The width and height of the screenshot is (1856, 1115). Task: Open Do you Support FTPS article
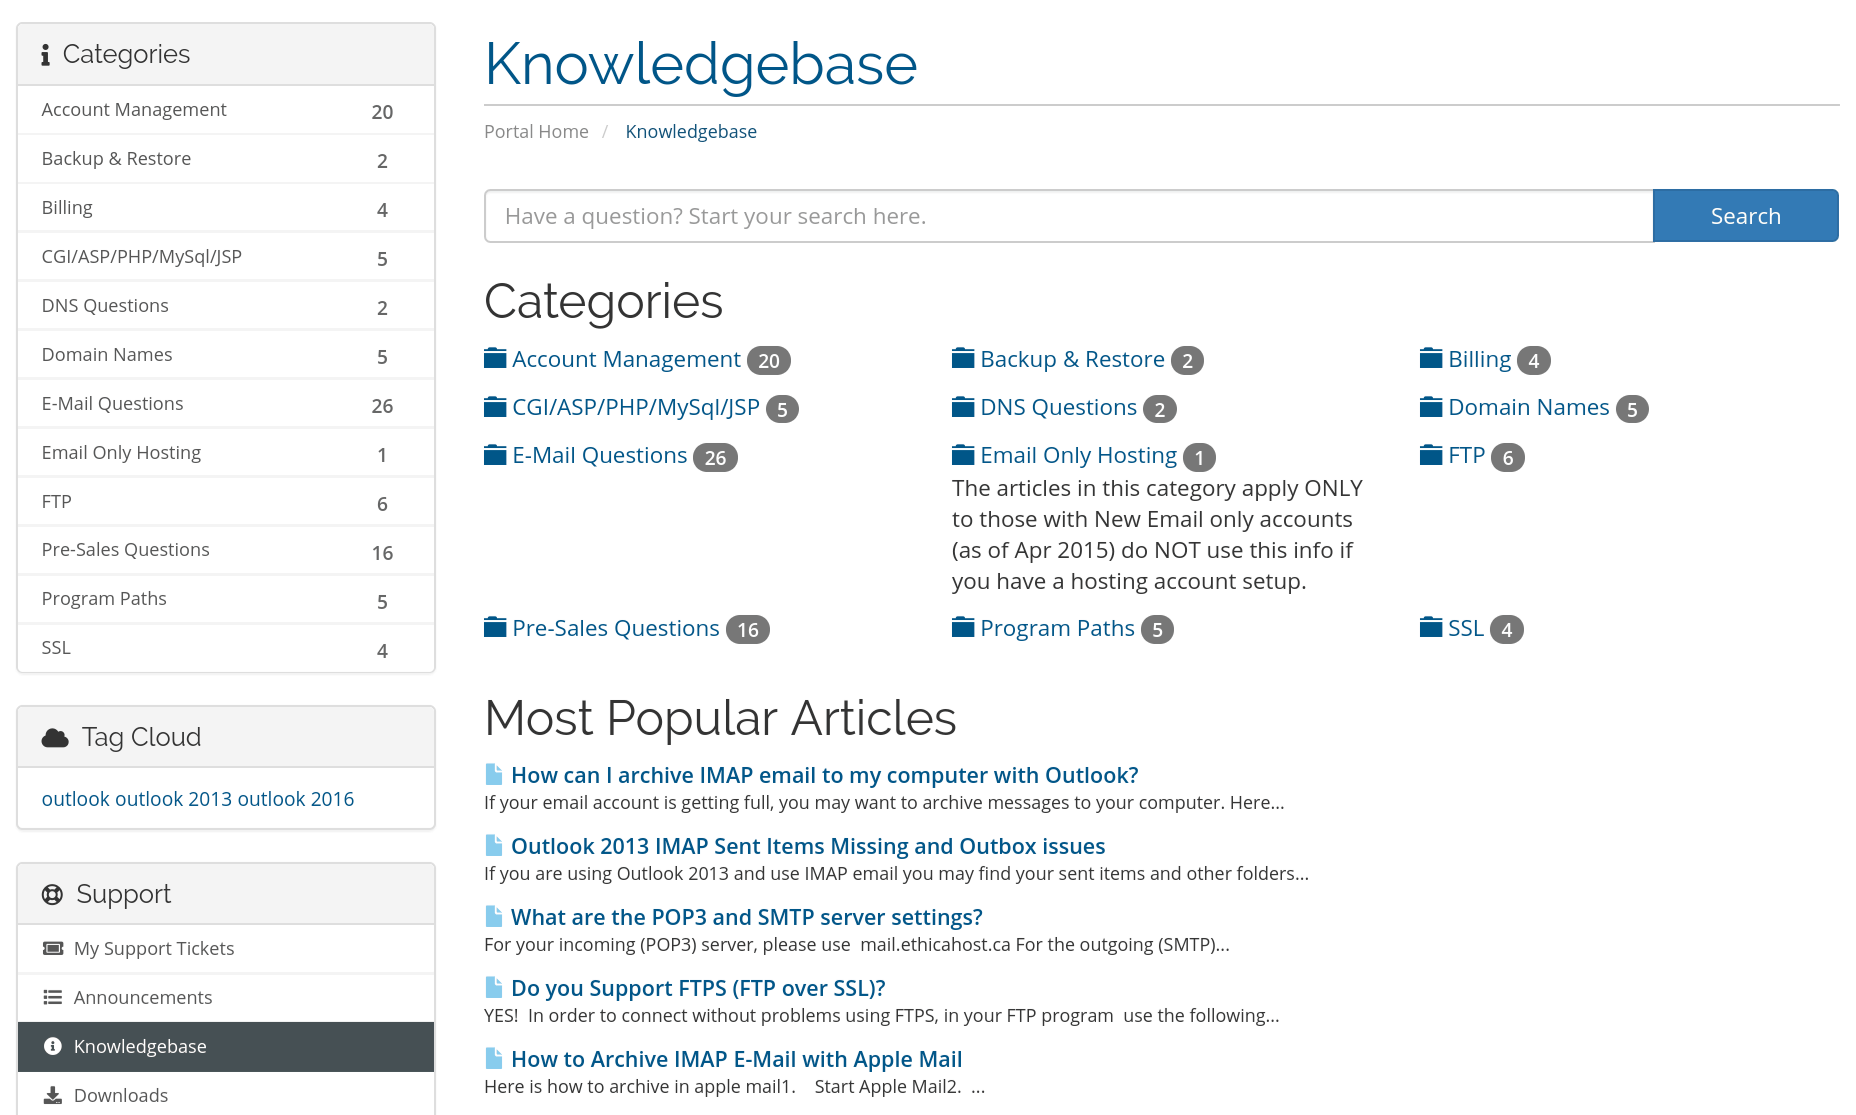(698, 988)
